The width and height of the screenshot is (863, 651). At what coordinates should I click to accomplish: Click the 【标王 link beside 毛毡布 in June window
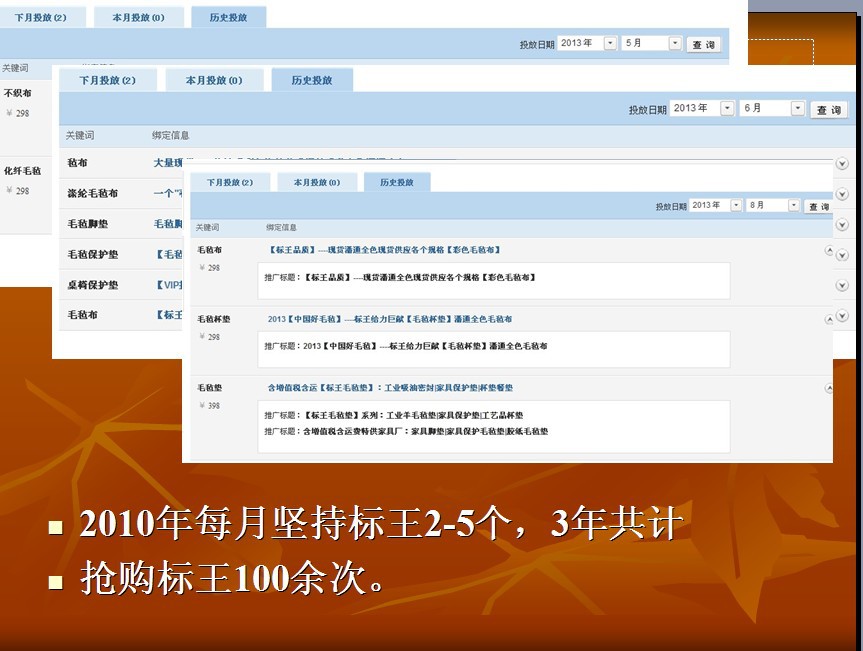click(169, 315)
